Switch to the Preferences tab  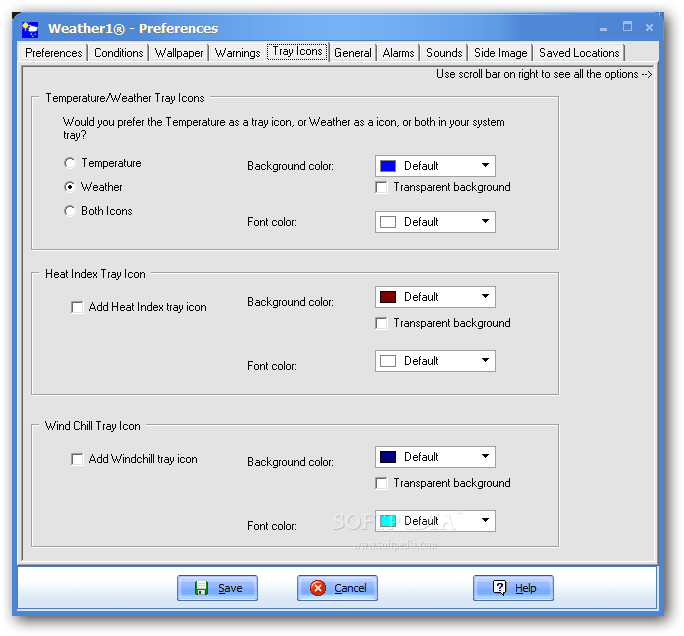point(54,53)
